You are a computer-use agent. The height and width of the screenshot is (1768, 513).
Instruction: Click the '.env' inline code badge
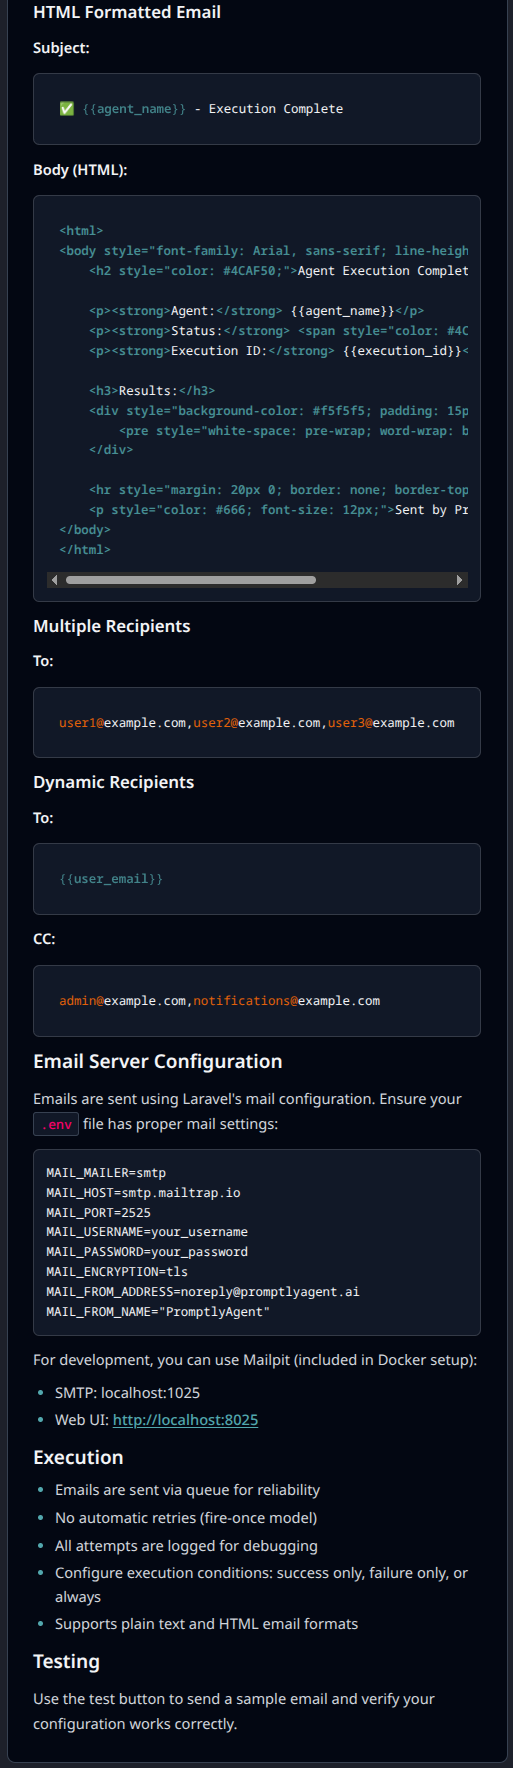(56, 1124)
